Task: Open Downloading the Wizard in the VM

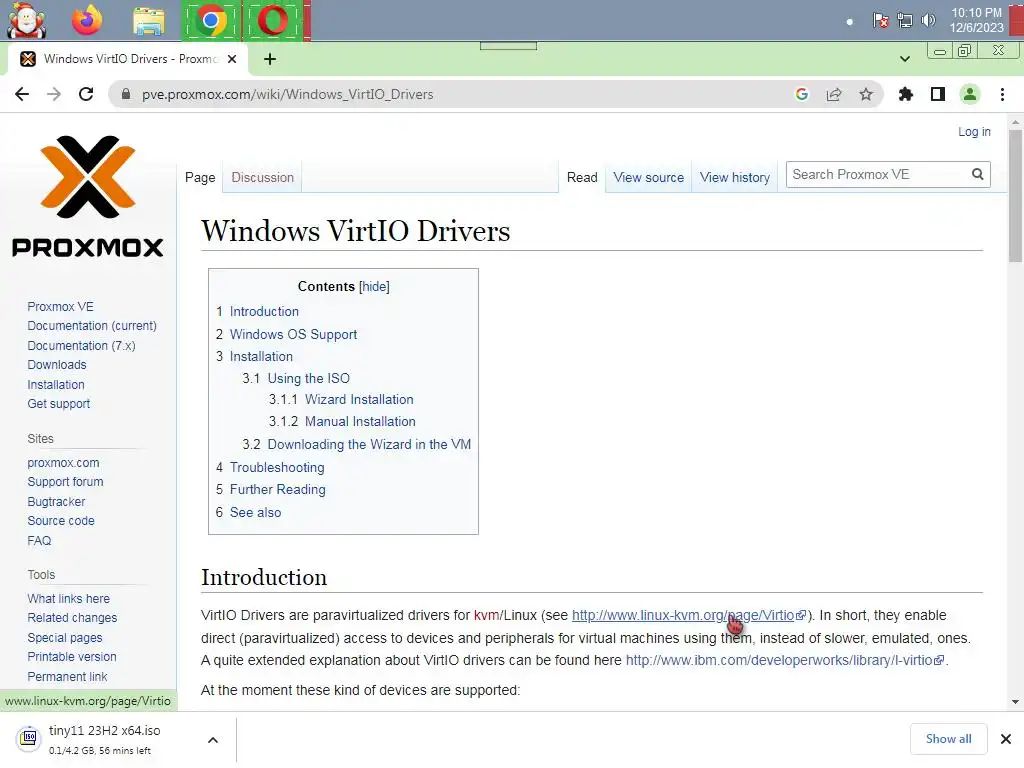Action: [369, 444]
